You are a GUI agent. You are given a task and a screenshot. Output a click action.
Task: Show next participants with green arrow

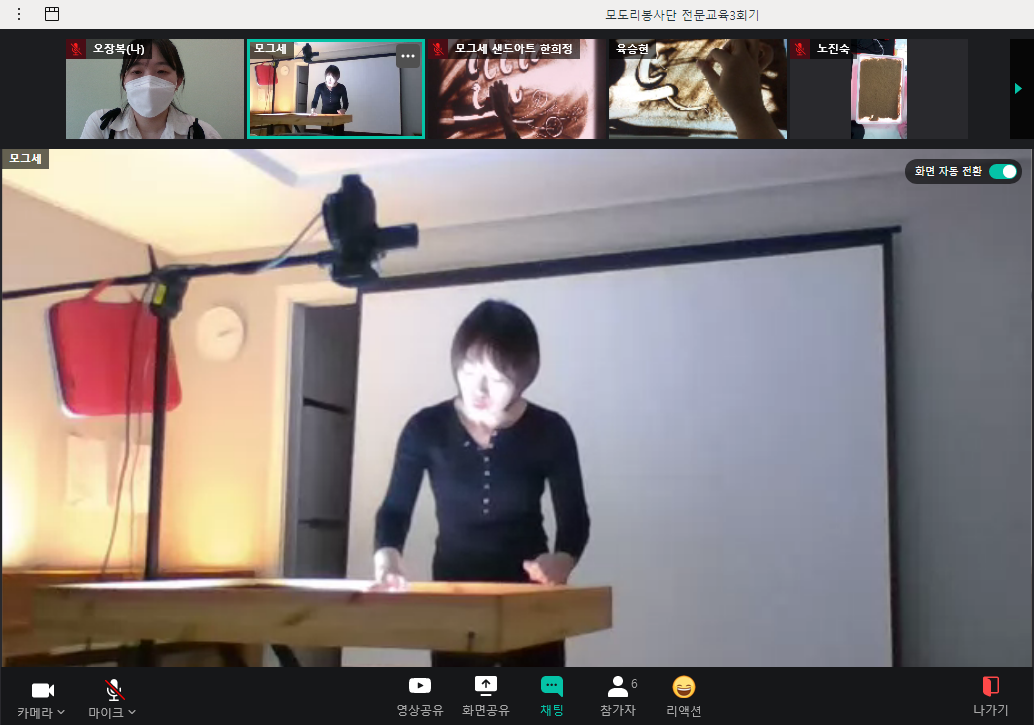(x=1018, y=88)
